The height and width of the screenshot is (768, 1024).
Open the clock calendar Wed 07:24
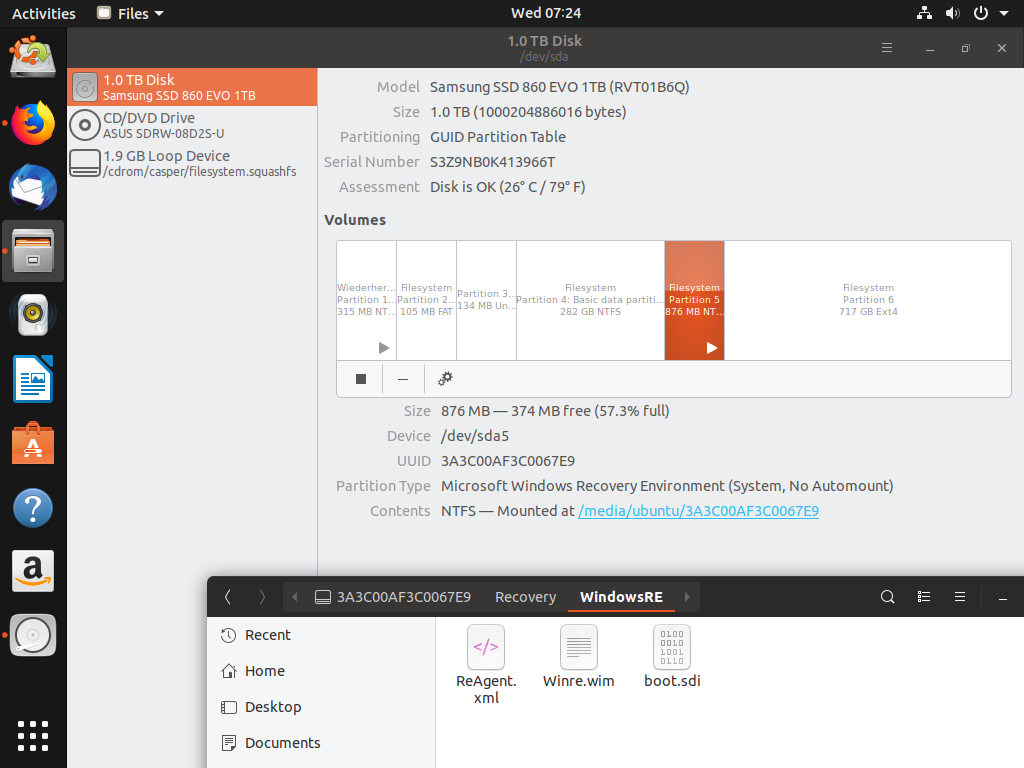point(546,13)
